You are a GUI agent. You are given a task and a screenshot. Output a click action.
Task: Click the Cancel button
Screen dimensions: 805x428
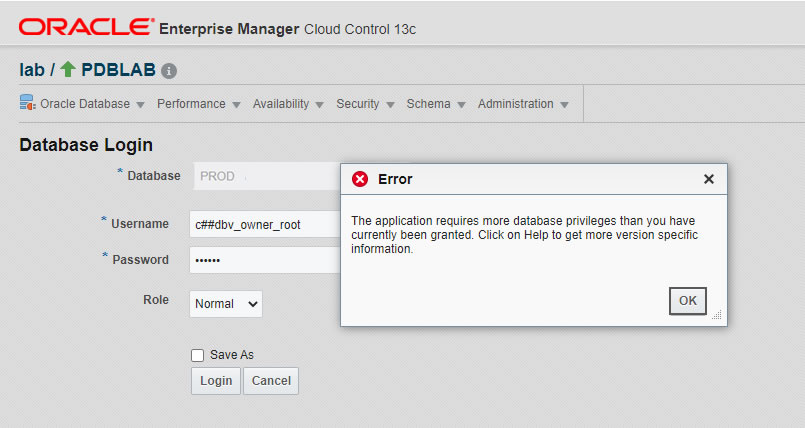click(271, 381)
